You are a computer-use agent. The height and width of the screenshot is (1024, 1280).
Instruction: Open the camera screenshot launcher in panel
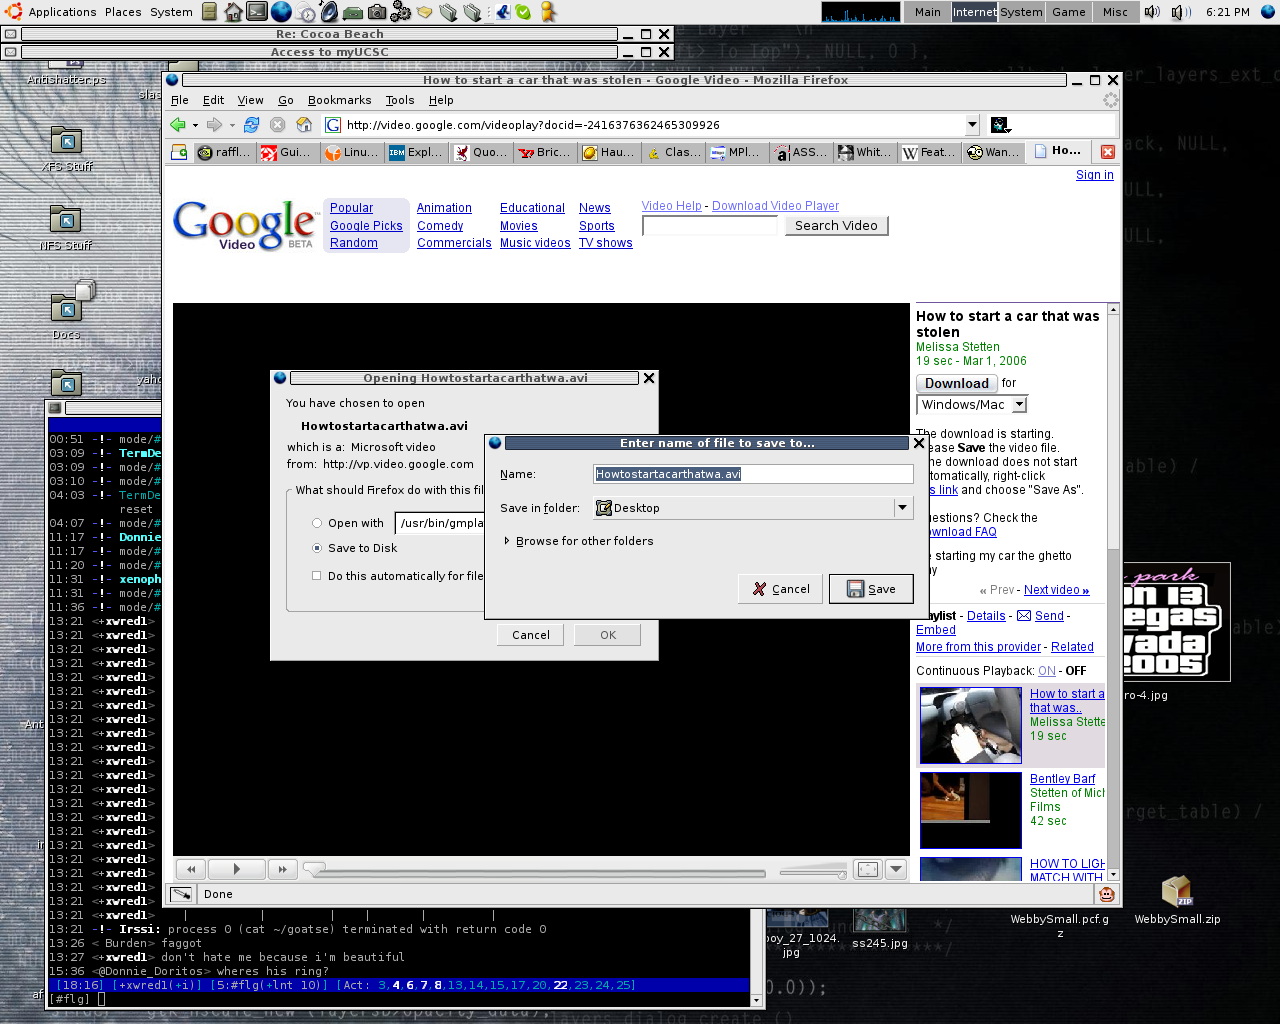(377, 12)
